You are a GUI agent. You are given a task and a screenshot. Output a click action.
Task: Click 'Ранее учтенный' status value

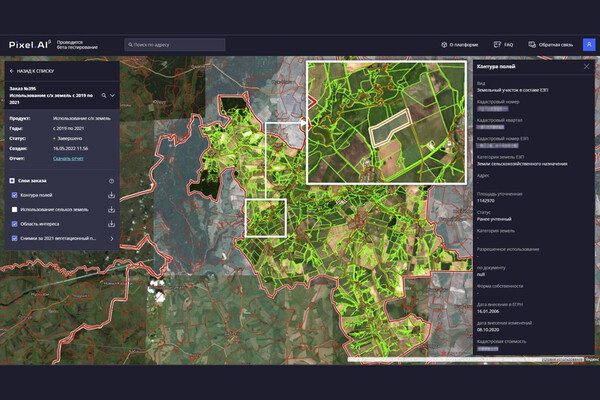pyautogui.click(x=494, y=219)
